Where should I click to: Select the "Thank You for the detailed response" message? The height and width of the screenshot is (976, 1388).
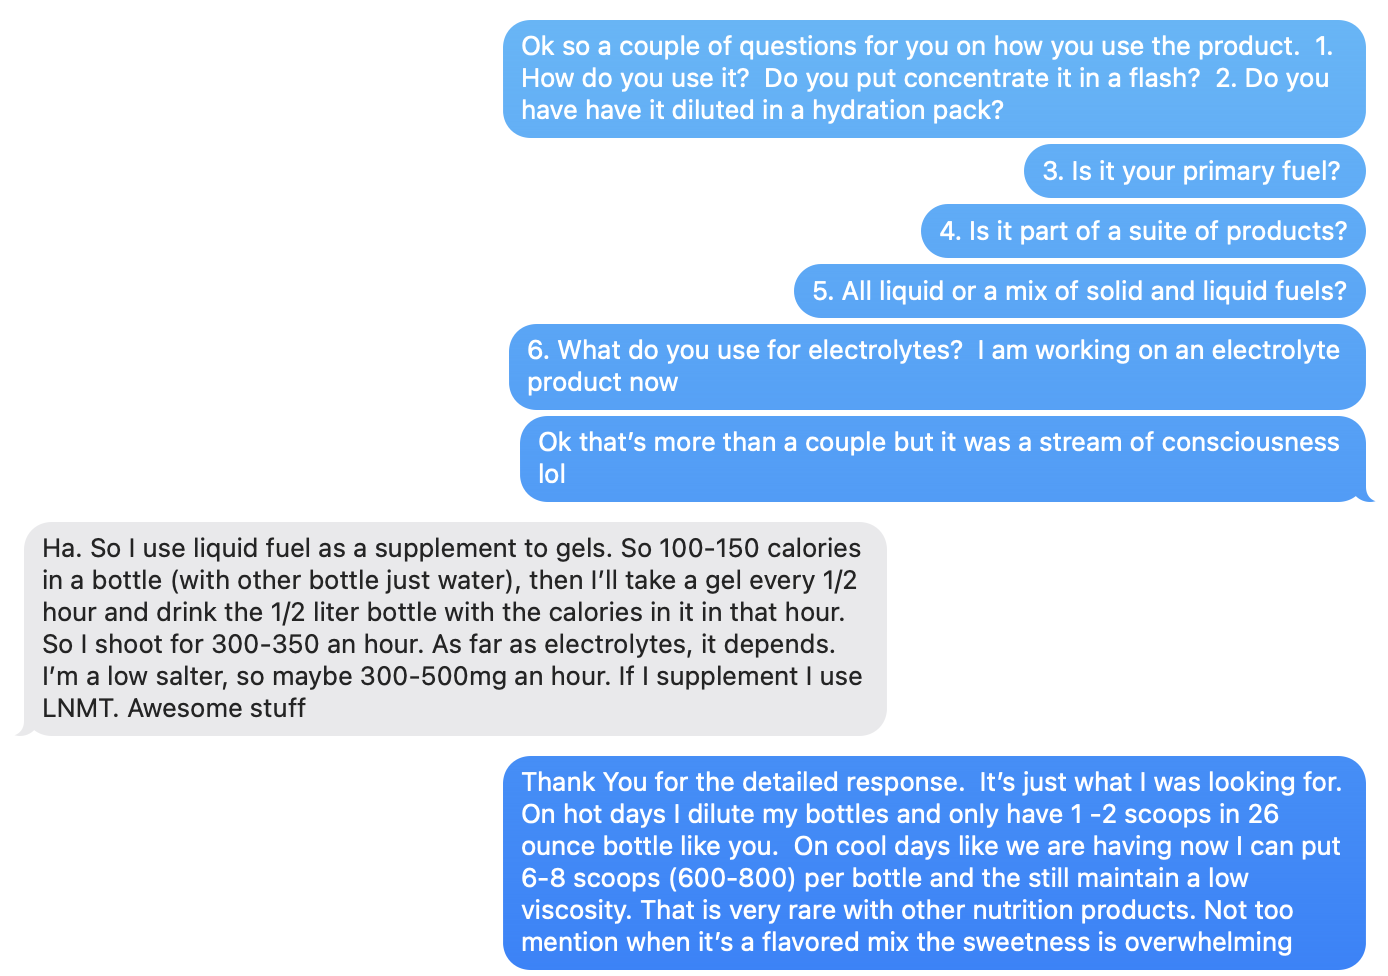(933, 862)
